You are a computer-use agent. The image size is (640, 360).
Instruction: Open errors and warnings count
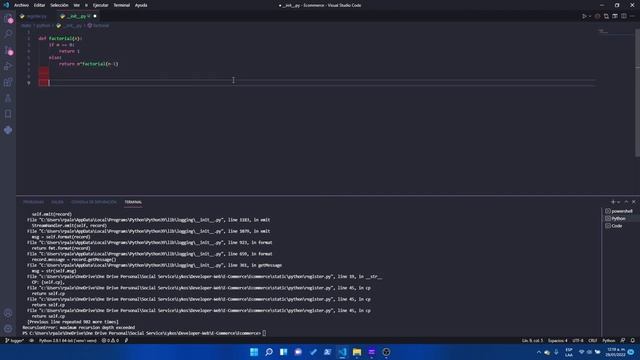[110, 340]
